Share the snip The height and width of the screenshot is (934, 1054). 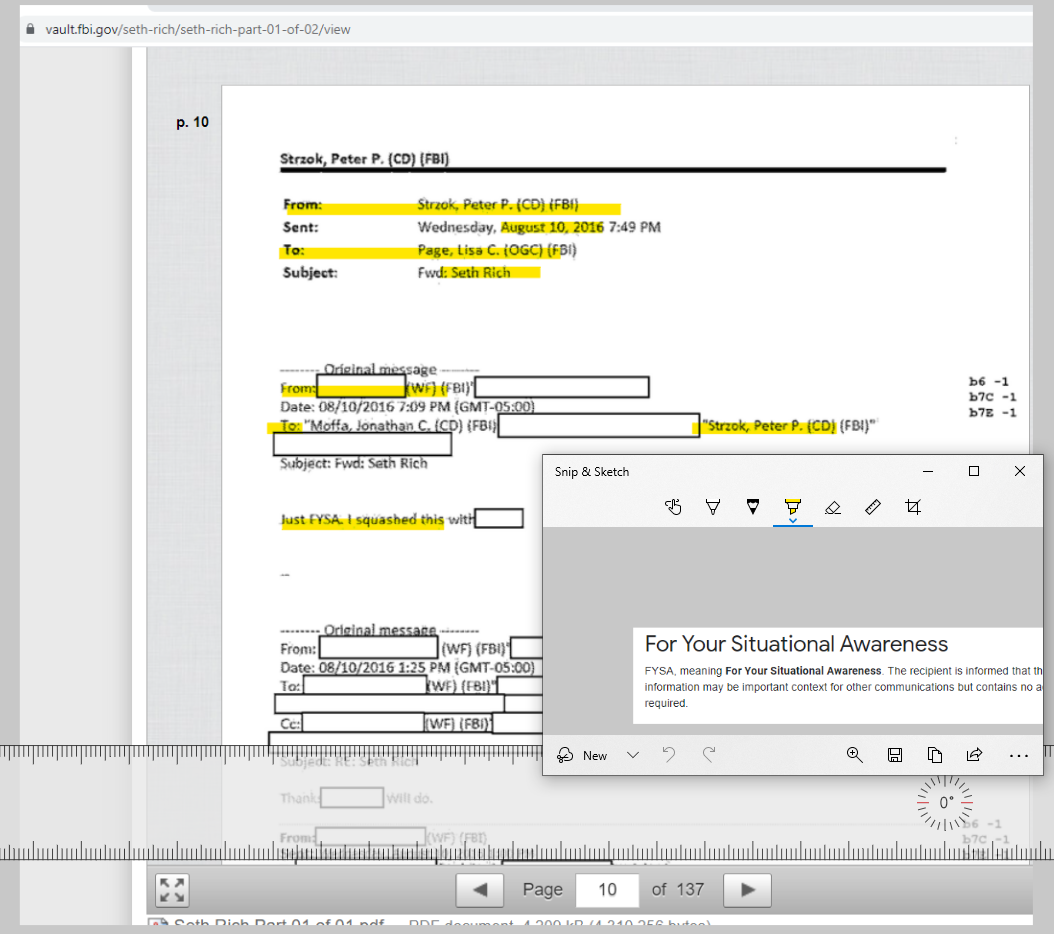click(x=974, y=754)
